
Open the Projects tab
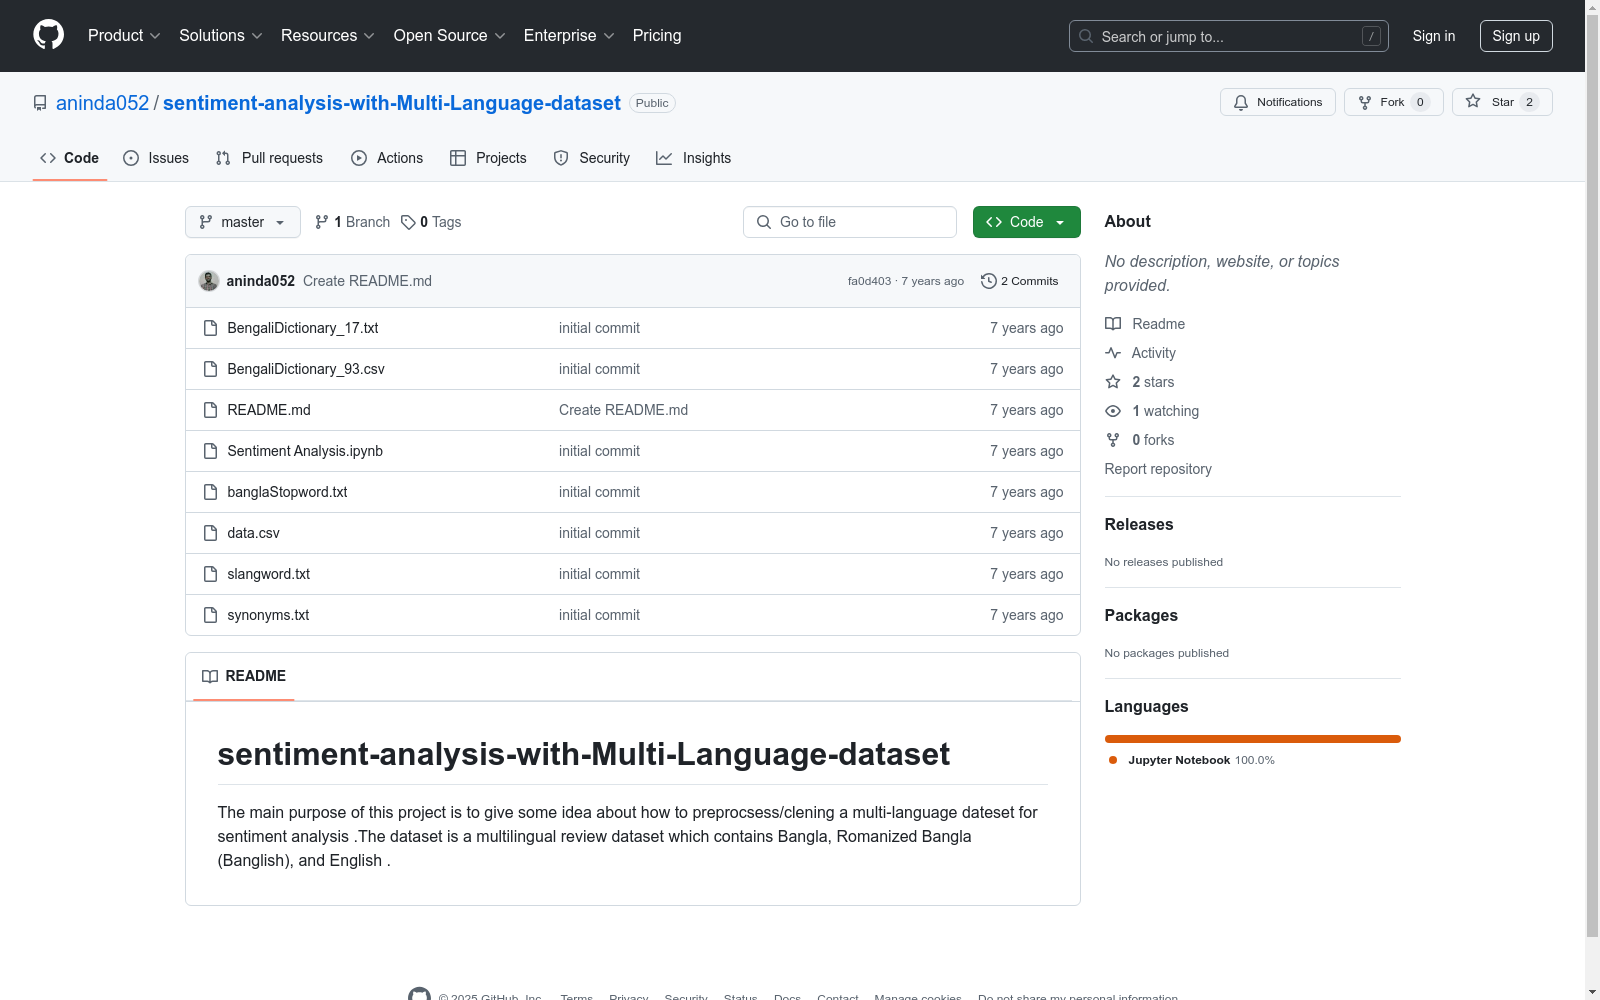click(488, 158)
